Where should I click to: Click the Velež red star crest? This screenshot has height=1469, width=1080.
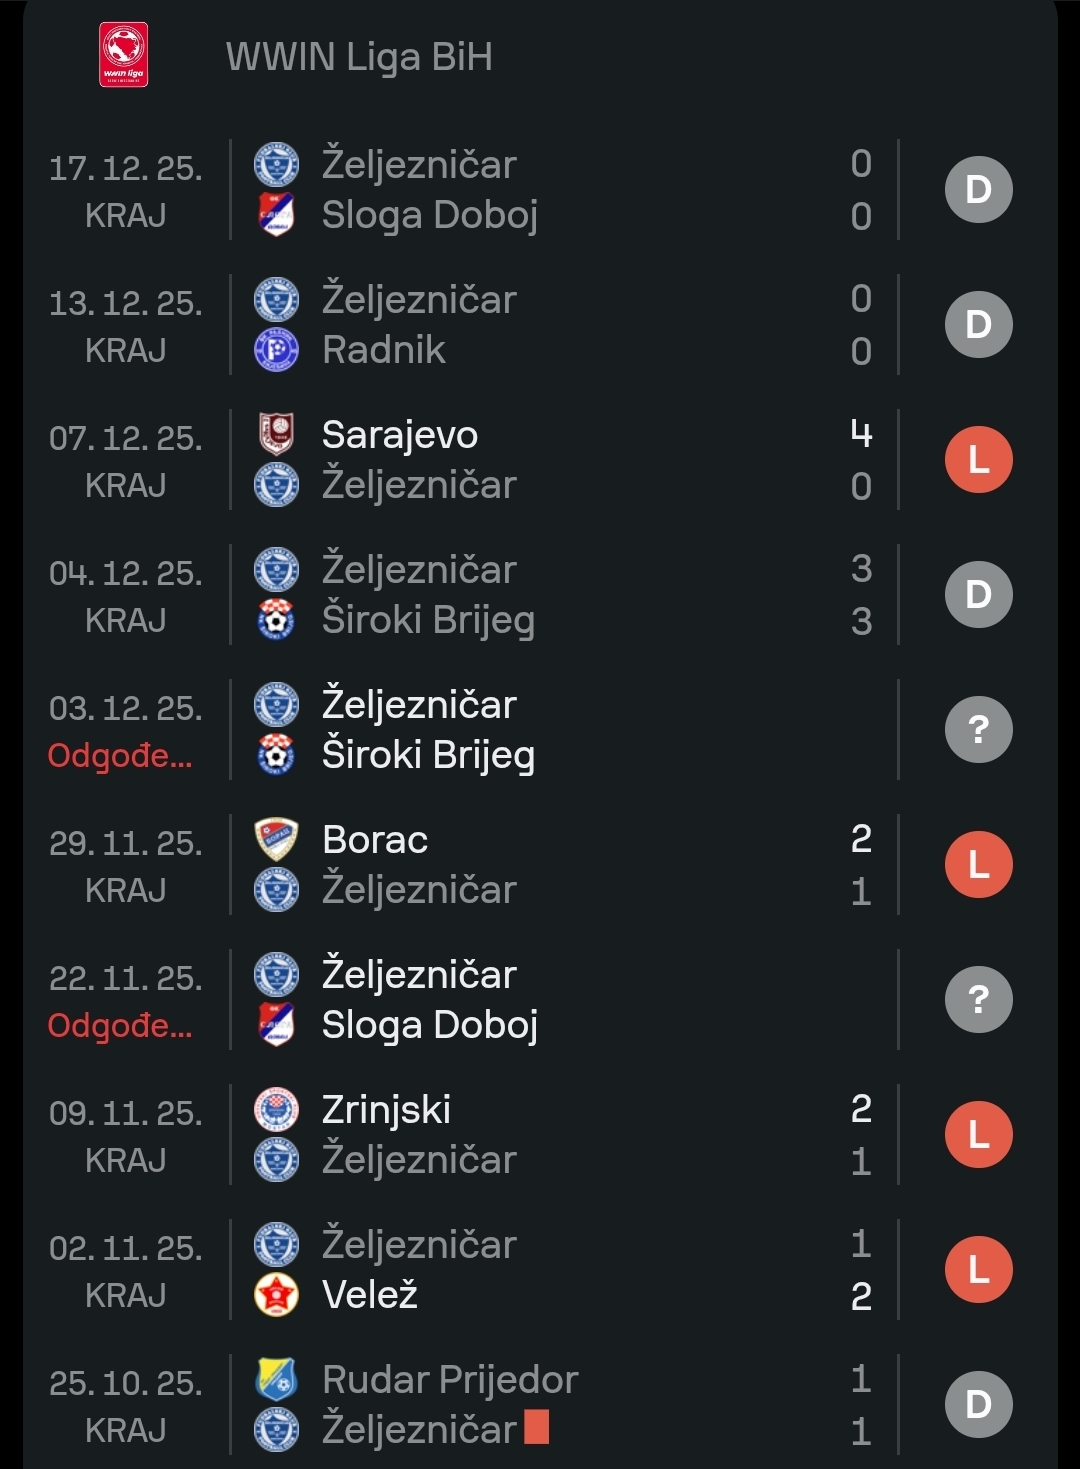pos(276,1295)
